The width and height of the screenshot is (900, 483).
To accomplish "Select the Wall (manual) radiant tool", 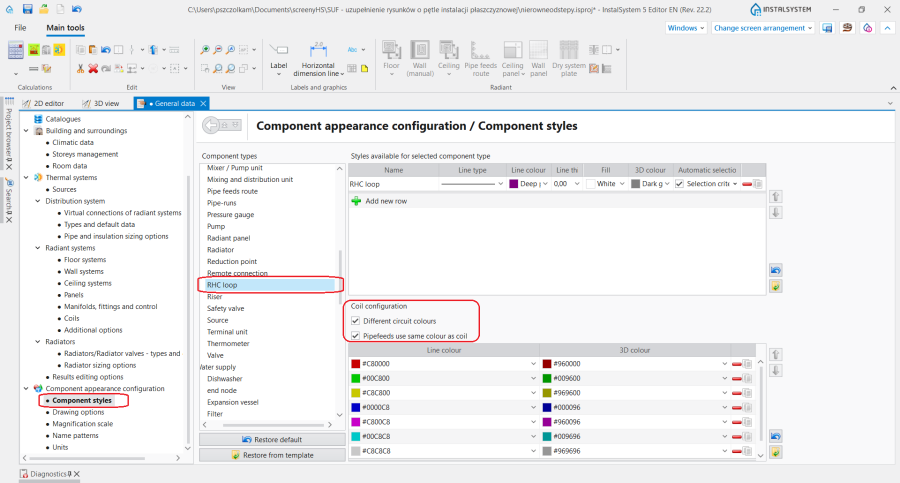I will [x=420, y=59].
